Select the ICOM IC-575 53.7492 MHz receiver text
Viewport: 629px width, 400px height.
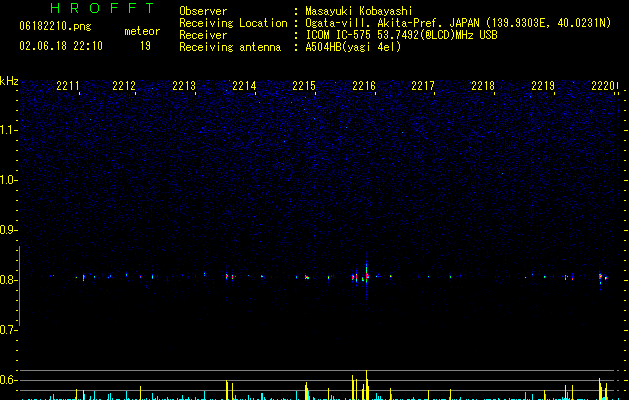[402, 35]
